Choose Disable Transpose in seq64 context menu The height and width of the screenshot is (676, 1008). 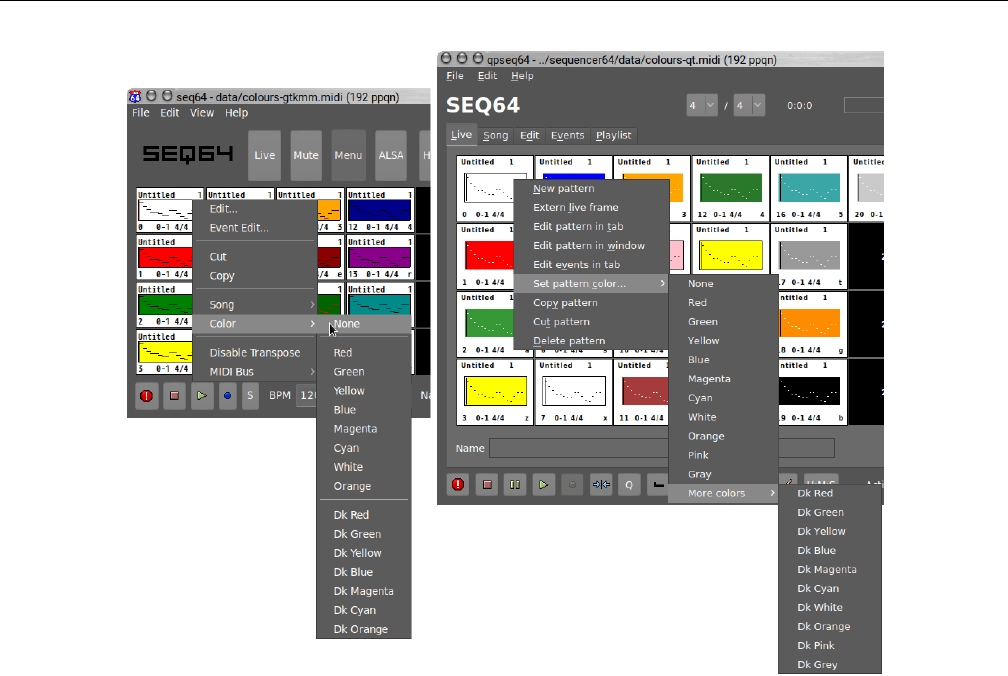tap(255, 352)
